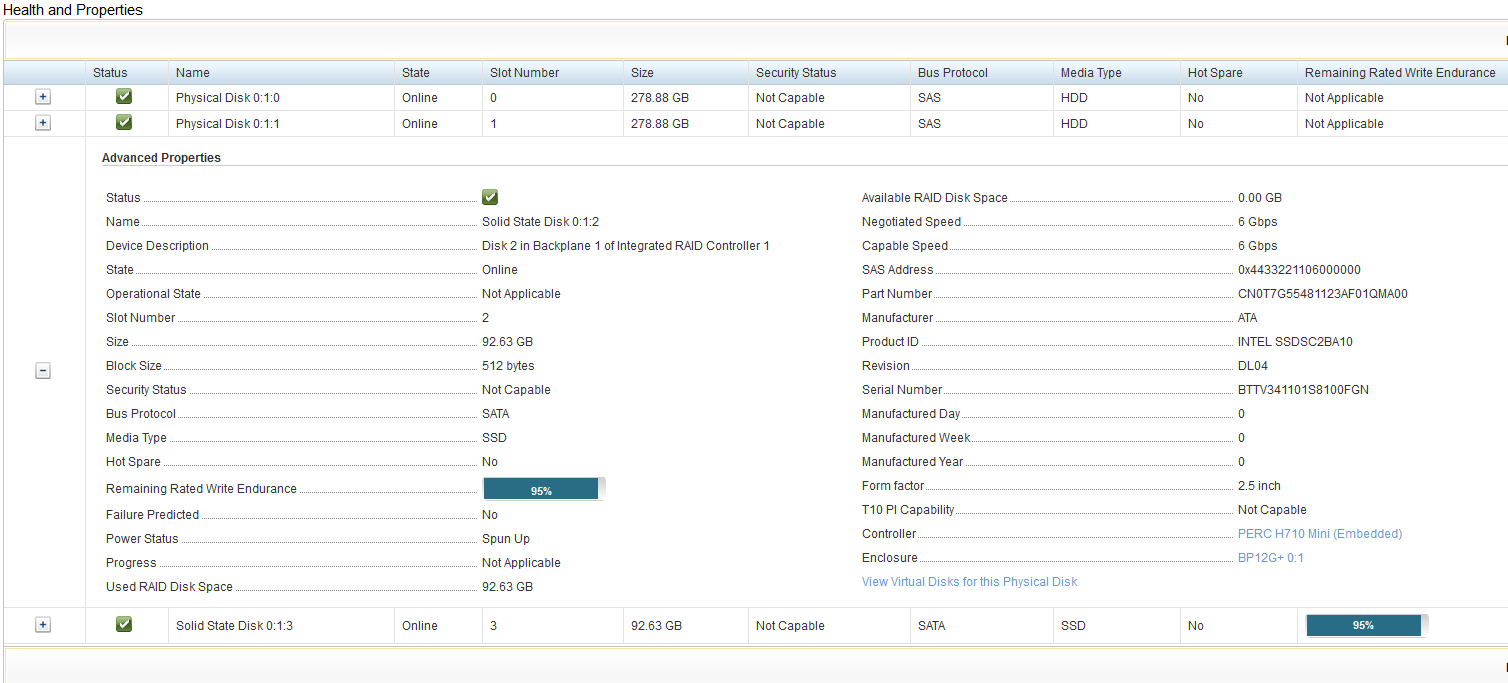Click SAS bus protocol cell for Physical Disk 0:1:0
Image resolution: width=1508 pixels, height=683 pixels.
point(929,98)
